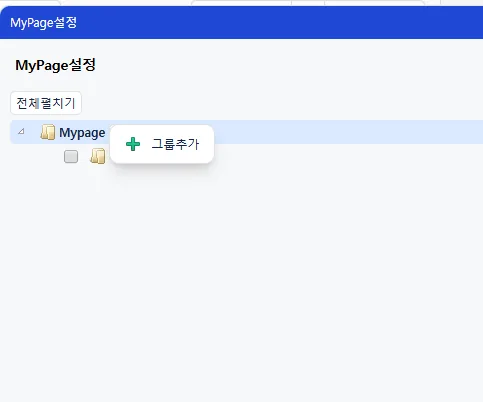The height and width of the screenshot is (402, 483).
Task: Tick the checkbox under Mypage node
Action: click(x=71, y=156)
